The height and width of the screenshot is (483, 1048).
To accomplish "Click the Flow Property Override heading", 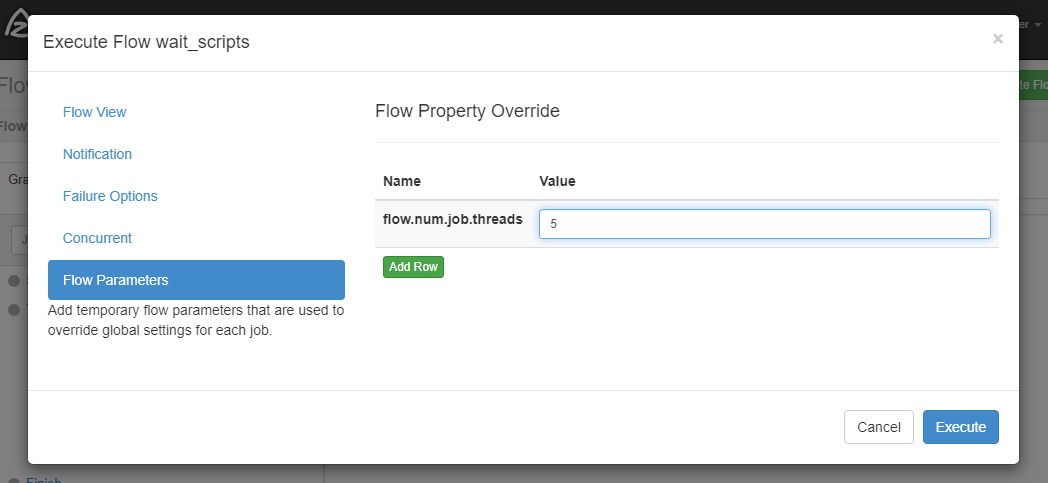I will point(467,111).
